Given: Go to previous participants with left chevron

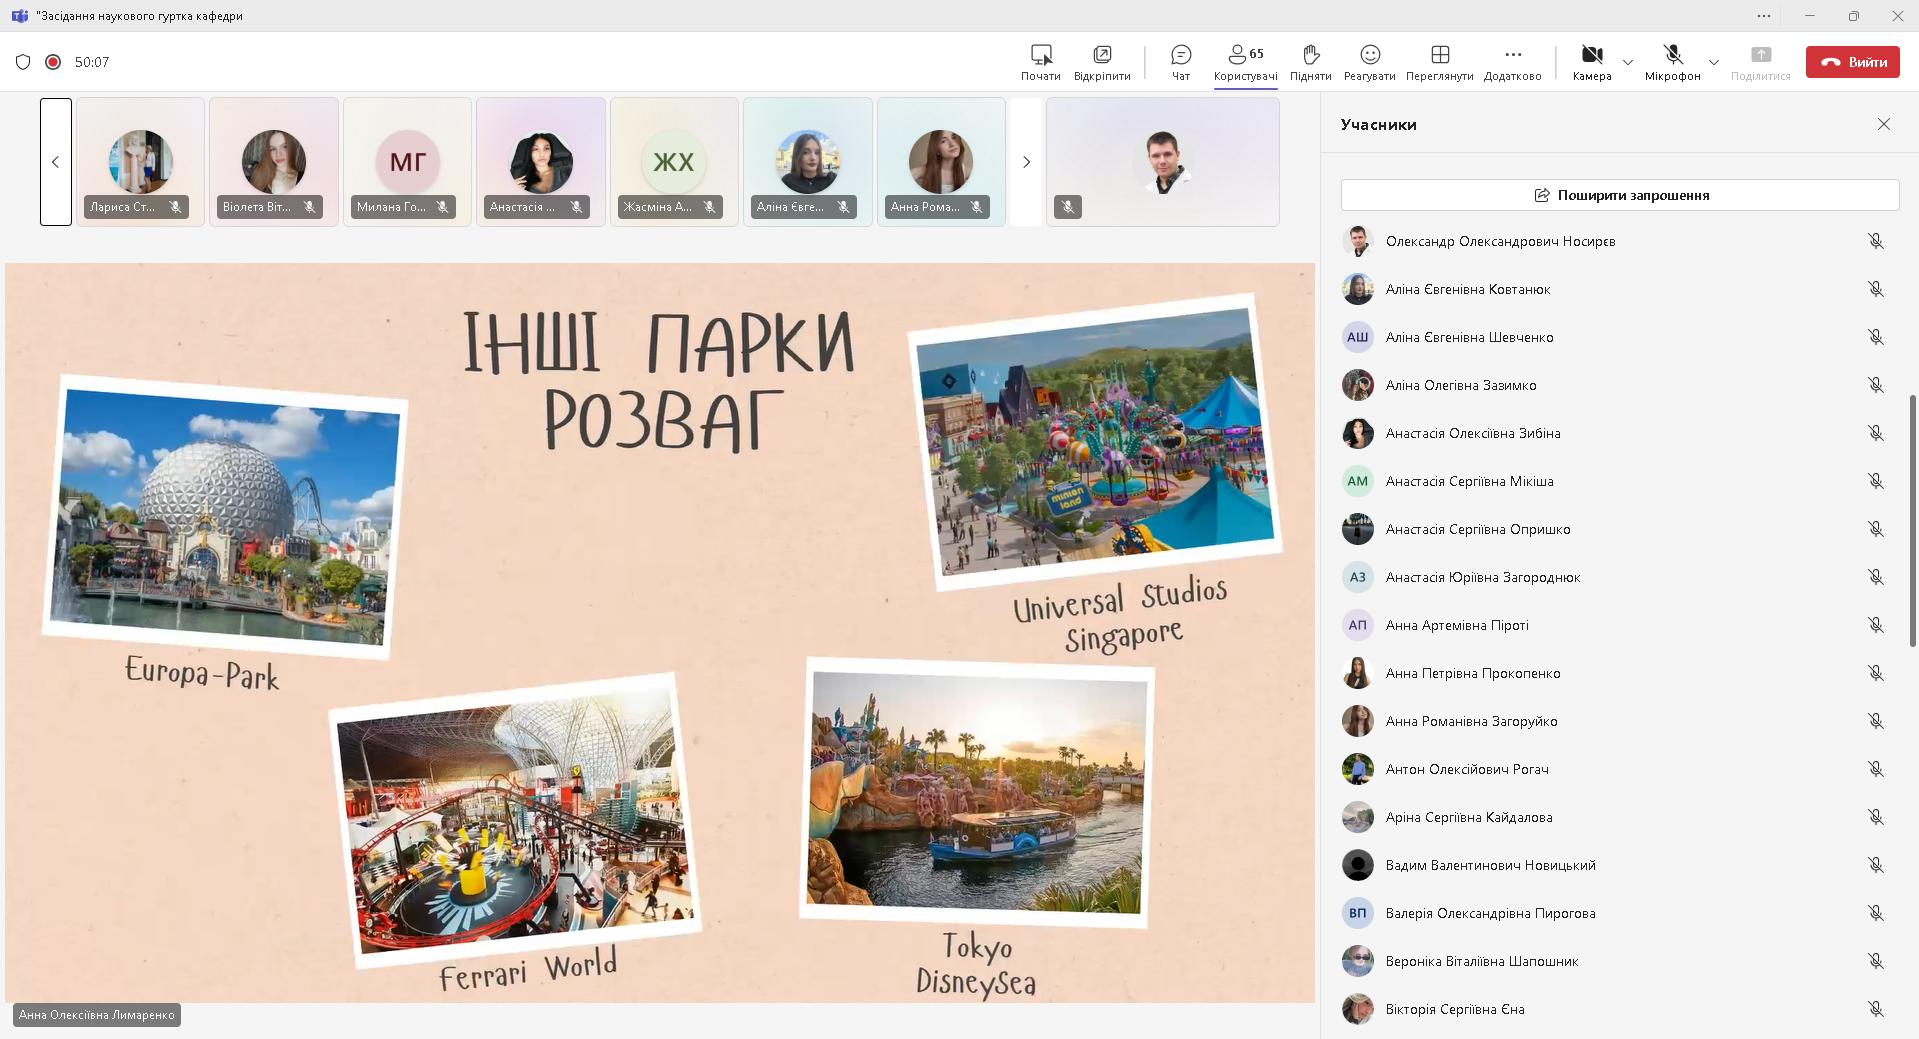Looking at the screenshot, I should [56, 162].
